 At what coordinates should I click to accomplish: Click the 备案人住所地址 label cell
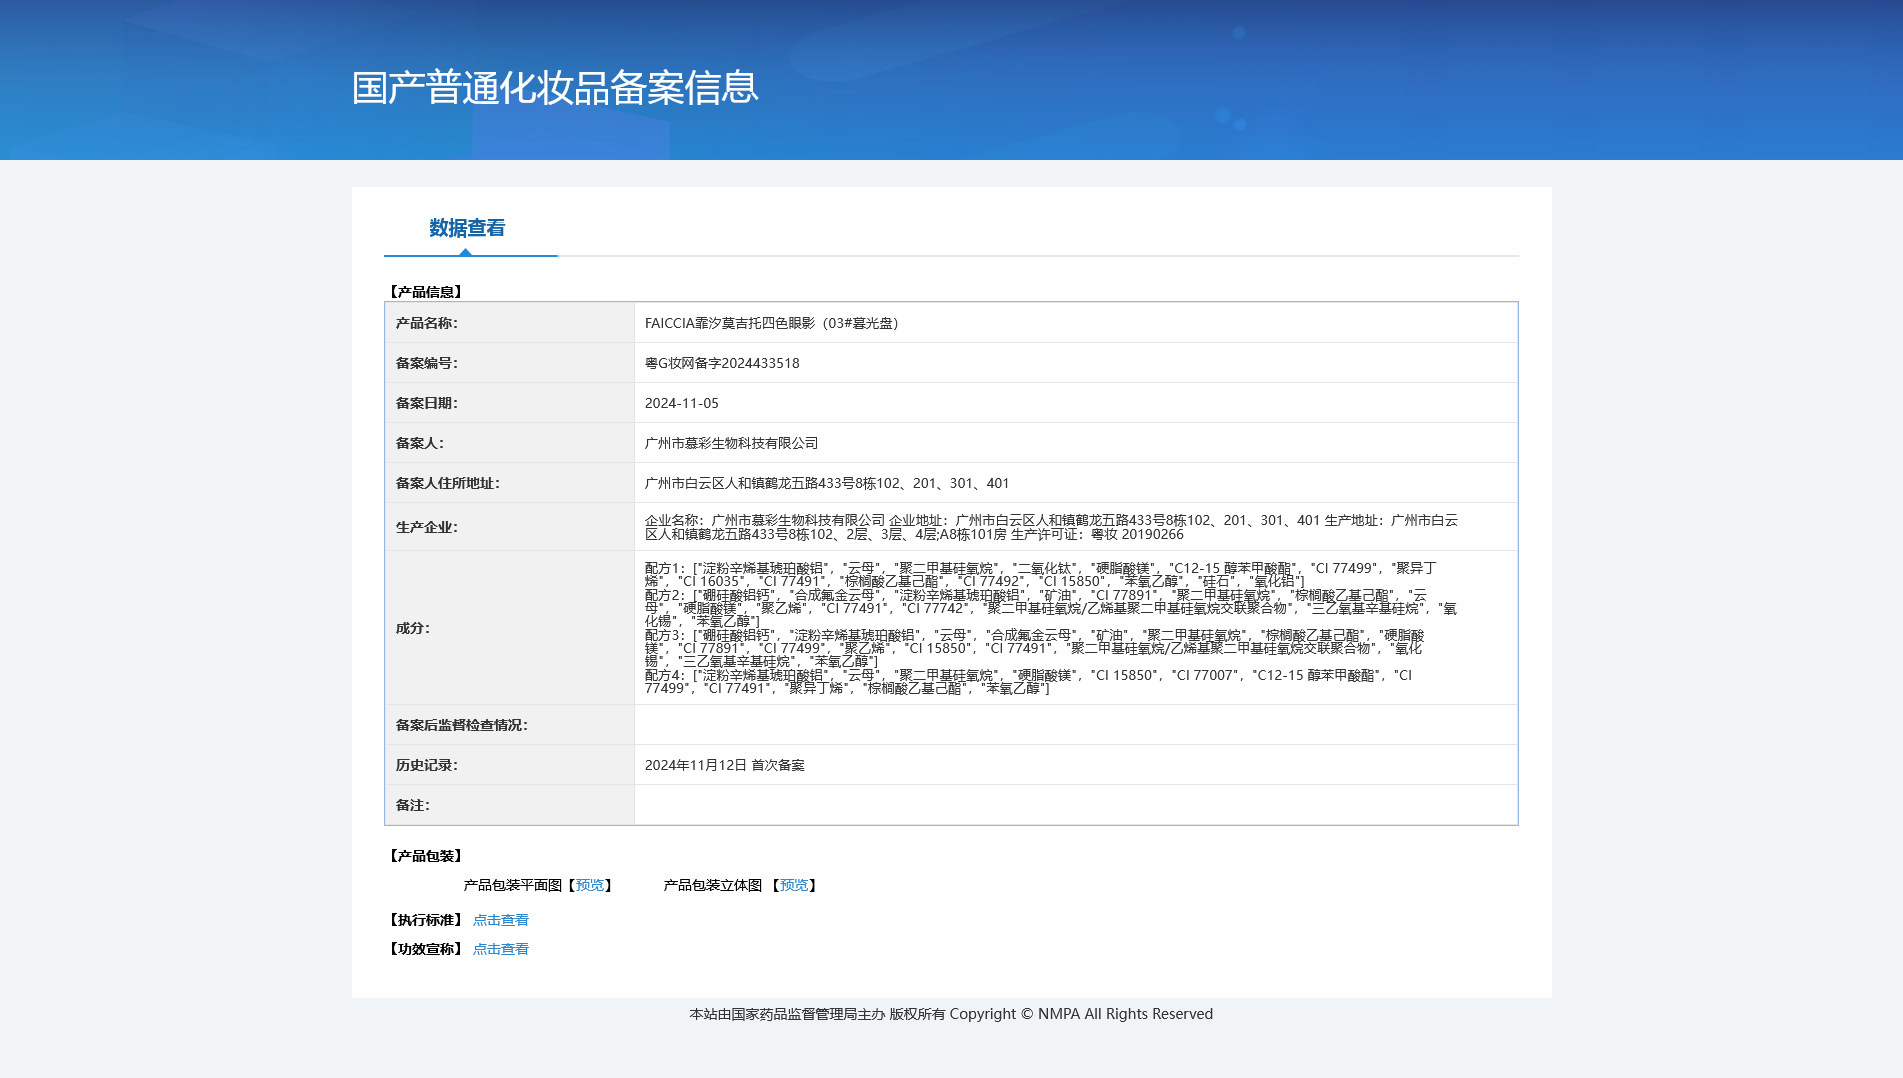(510, 483)
